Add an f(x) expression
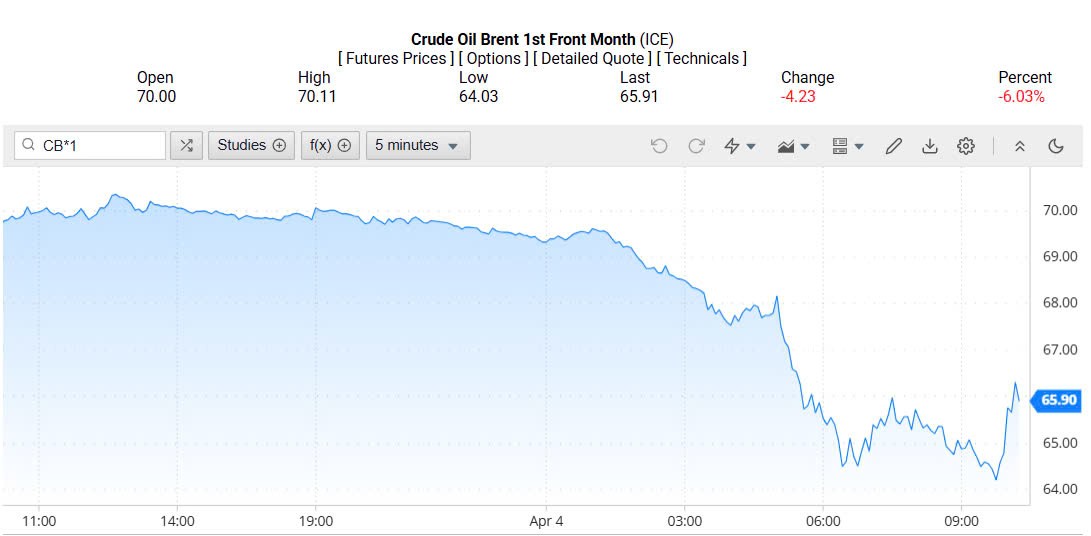This screenshot has width=1091, height=536. [x=330, y=146]
